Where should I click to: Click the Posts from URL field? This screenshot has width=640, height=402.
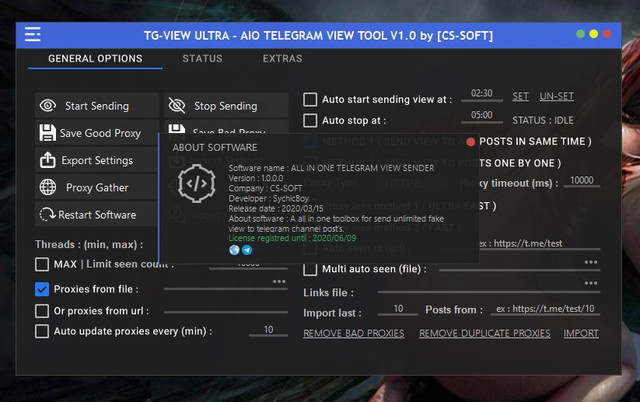point(545,309)
